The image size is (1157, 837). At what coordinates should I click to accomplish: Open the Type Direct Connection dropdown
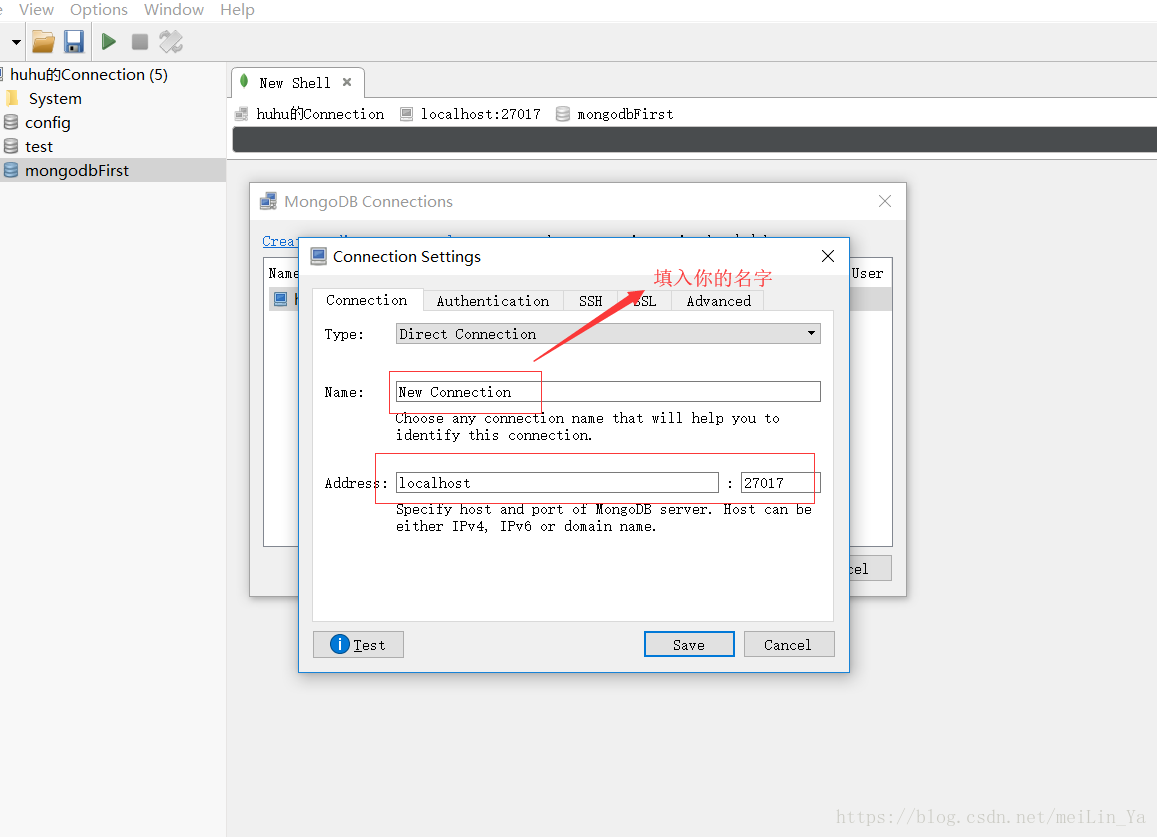coord(608,334)
